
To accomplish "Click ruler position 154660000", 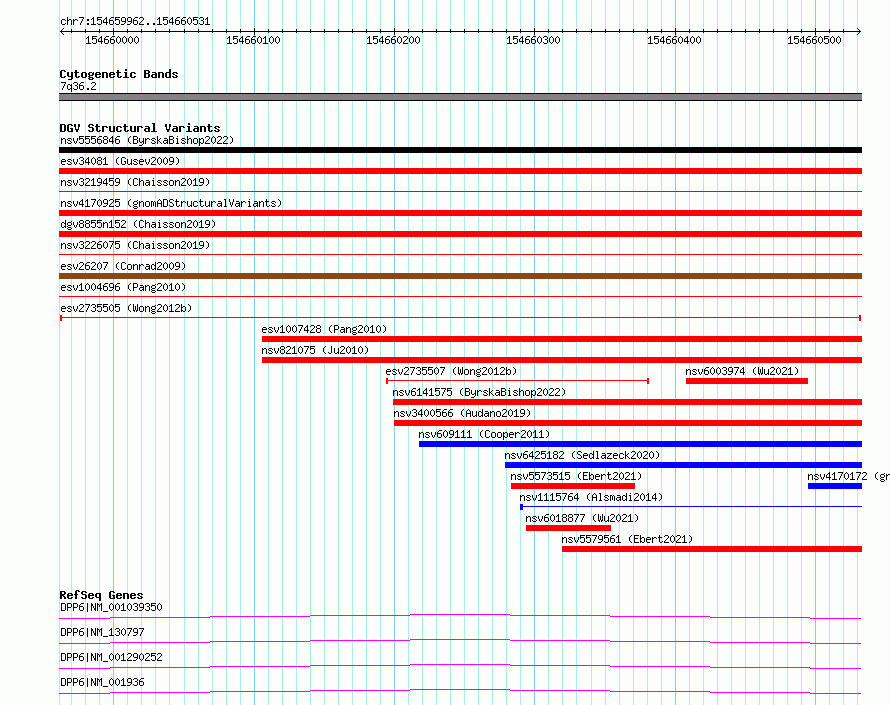I will pyautogui.click(x=112, y=40).
